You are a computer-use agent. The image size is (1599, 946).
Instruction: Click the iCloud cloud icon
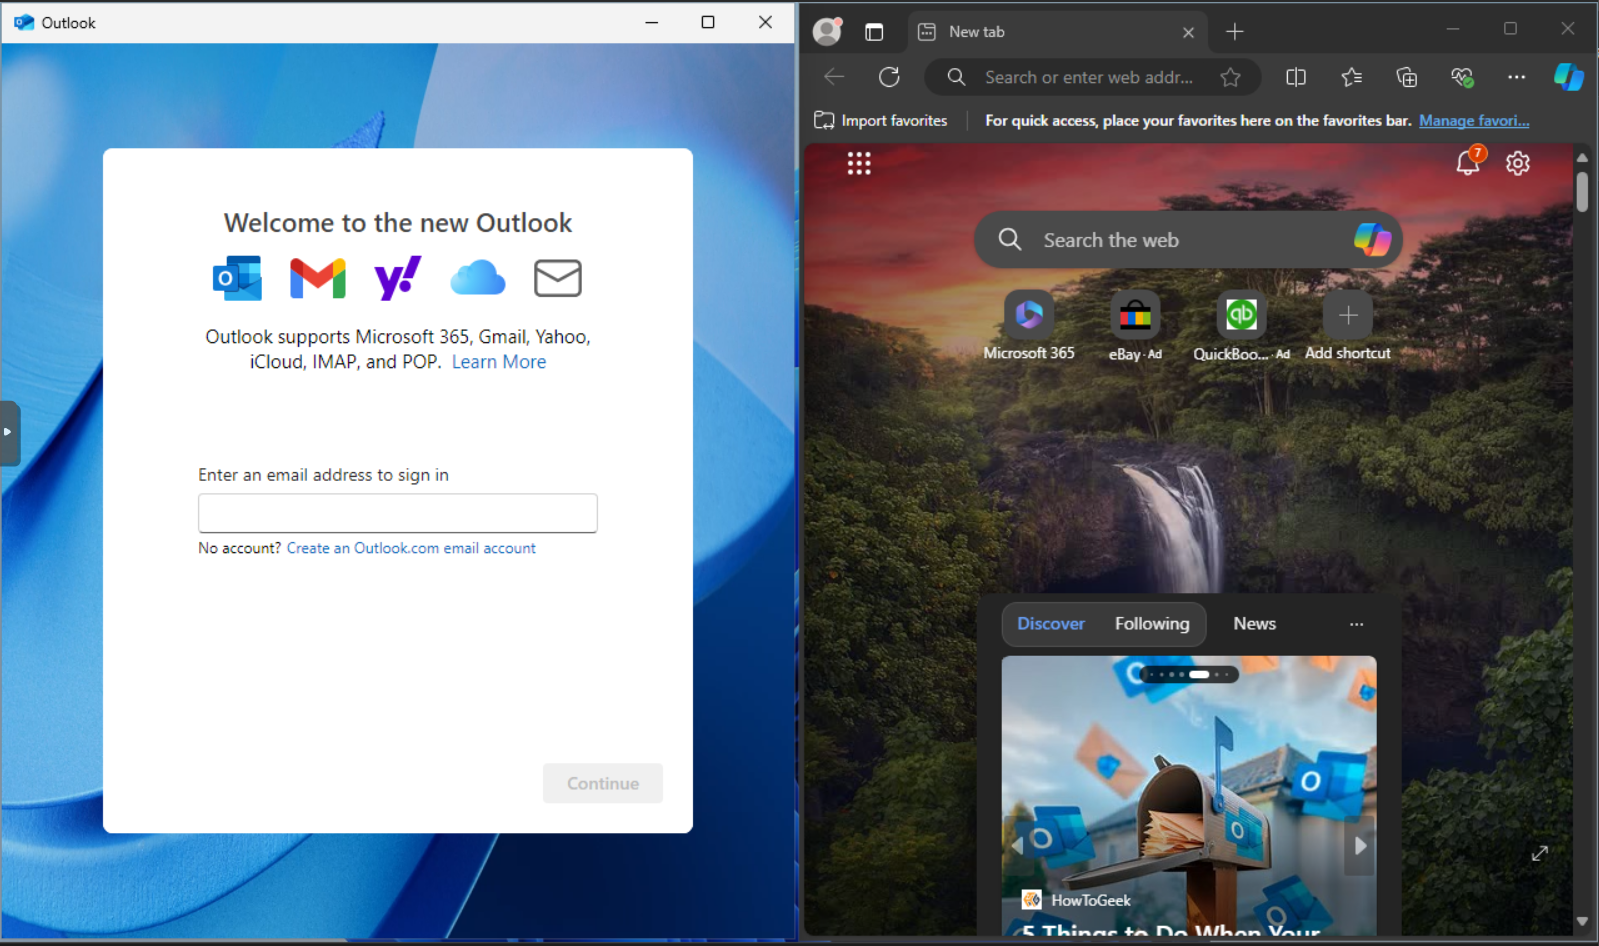(478, 278)
